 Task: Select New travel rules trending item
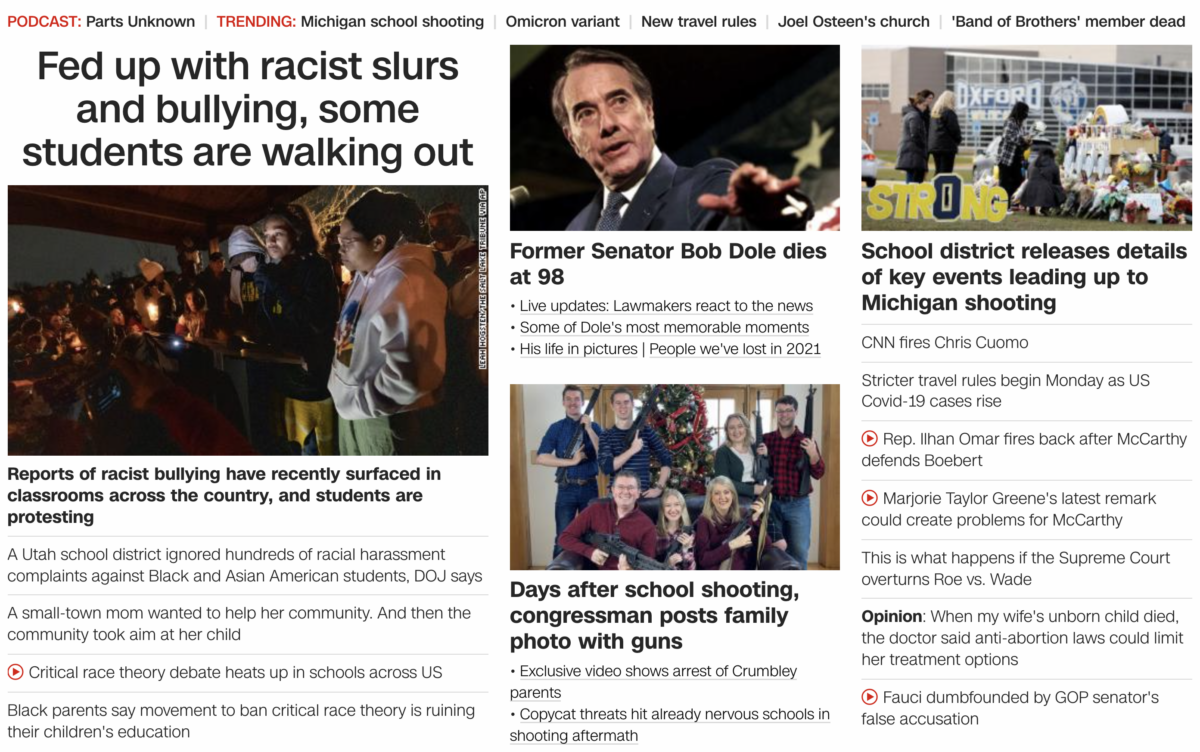click(698, 21)
